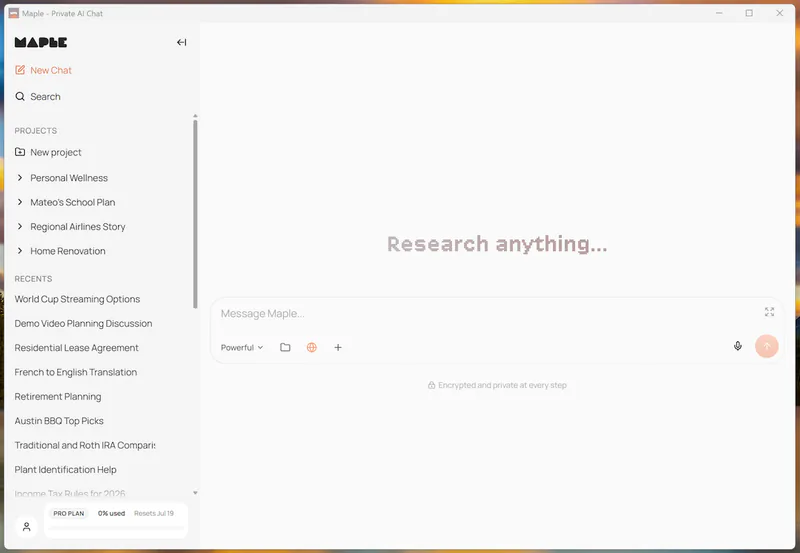This screenshot has height=553, width=800.
Task: Click the PRO PLAN badge
Action: (68, 513)
